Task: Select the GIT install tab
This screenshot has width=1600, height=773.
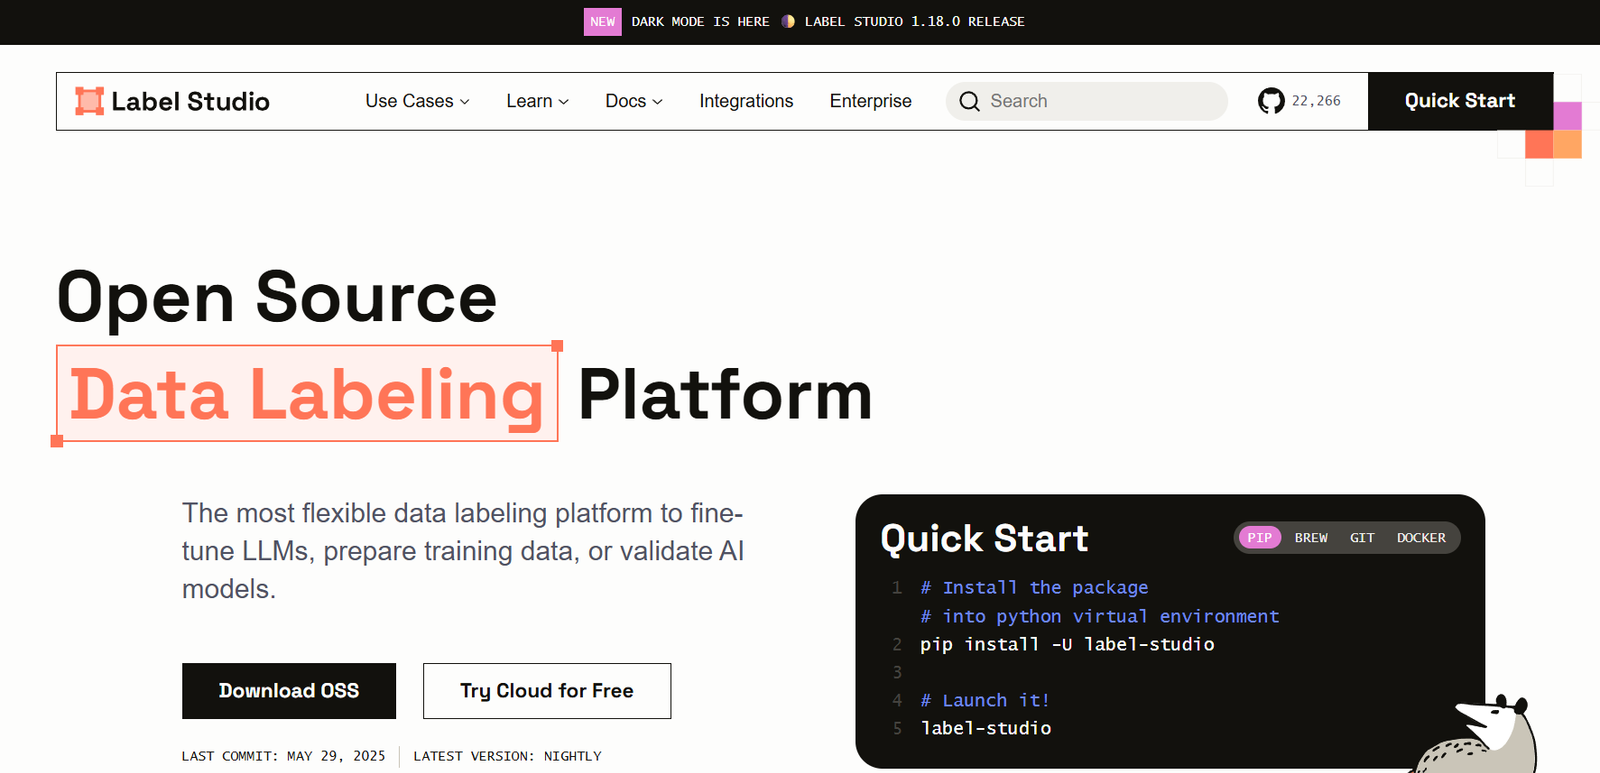Action: 1362,538
